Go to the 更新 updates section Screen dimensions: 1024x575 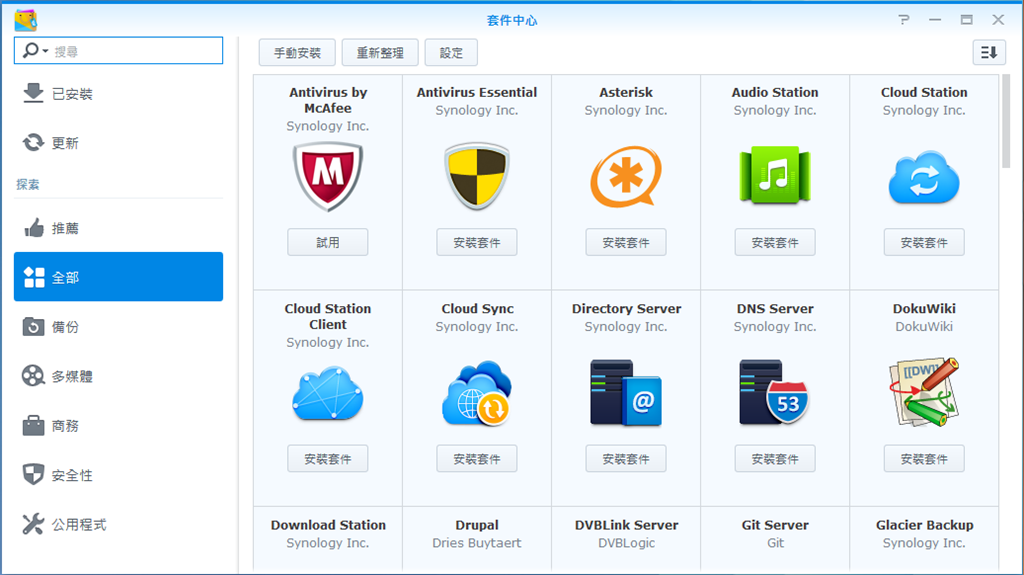pos(118,142)
